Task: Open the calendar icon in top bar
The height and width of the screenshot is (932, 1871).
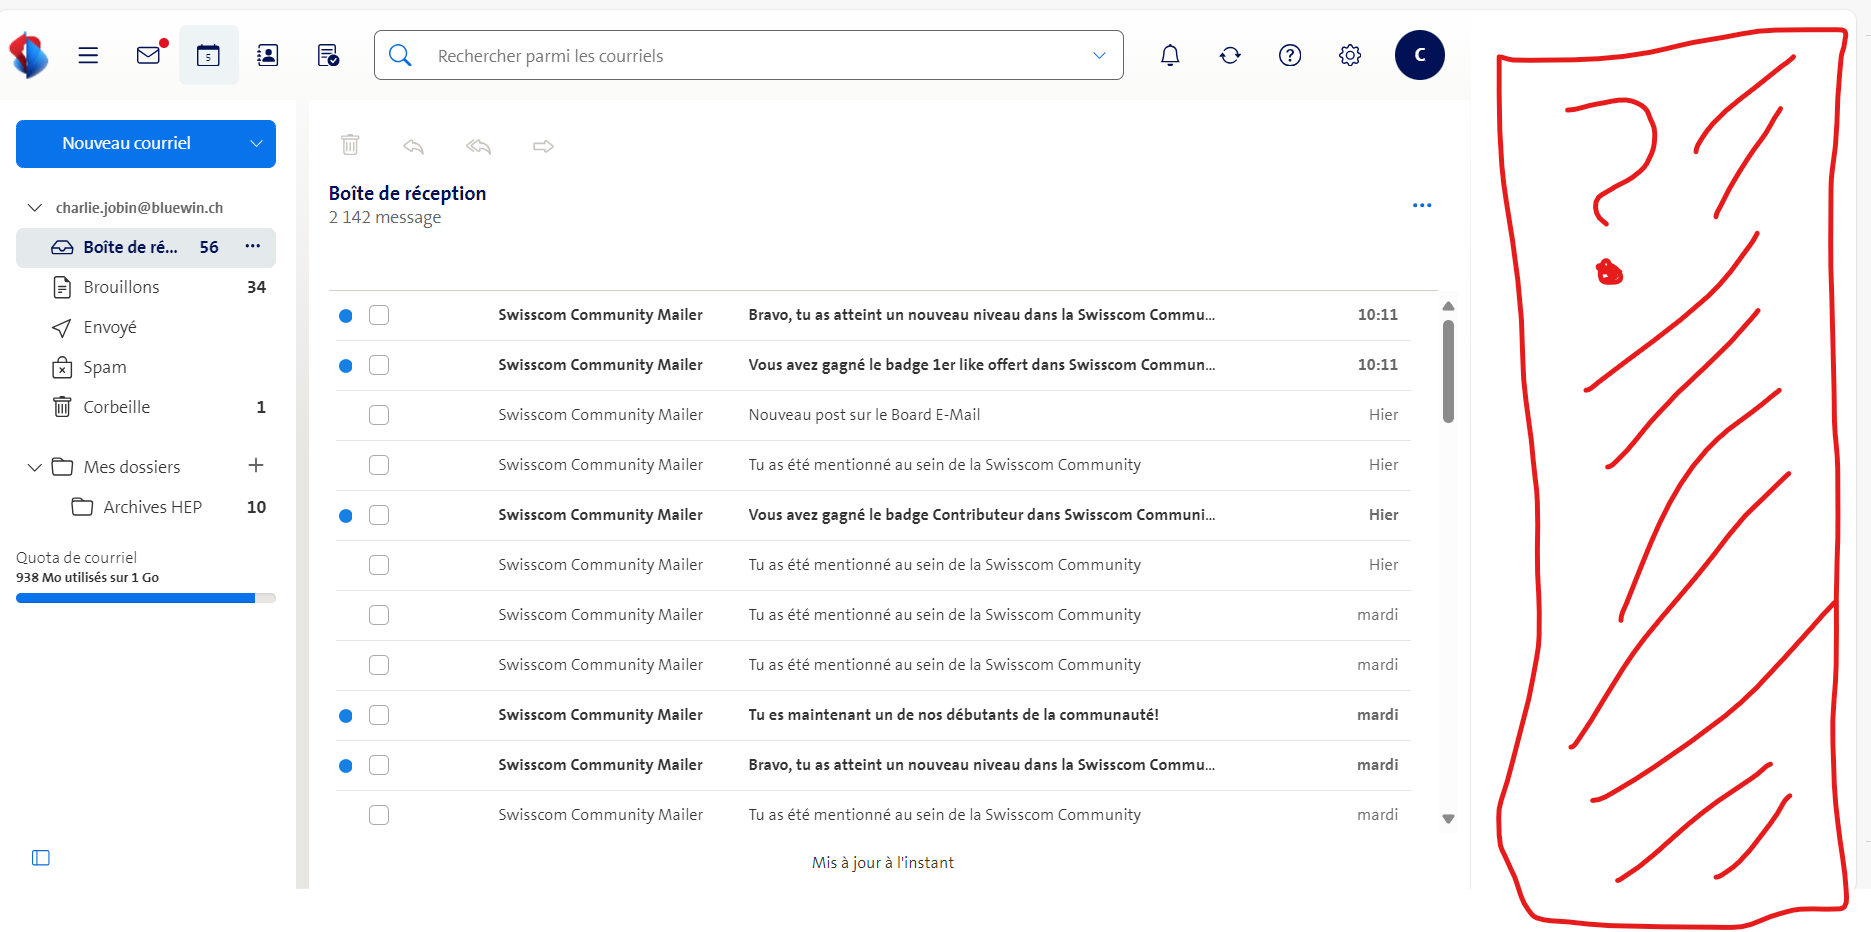Action: point(208,55)
